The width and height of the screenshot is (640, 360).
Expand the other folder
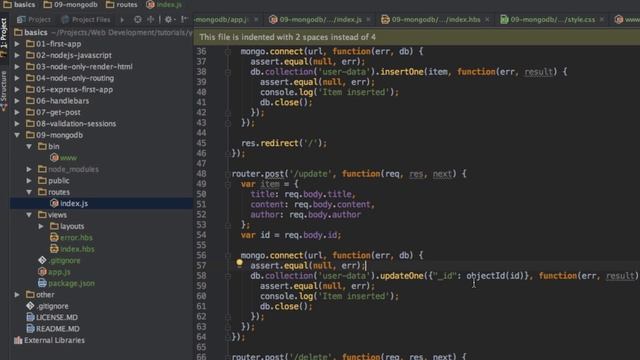pos(17,294)
